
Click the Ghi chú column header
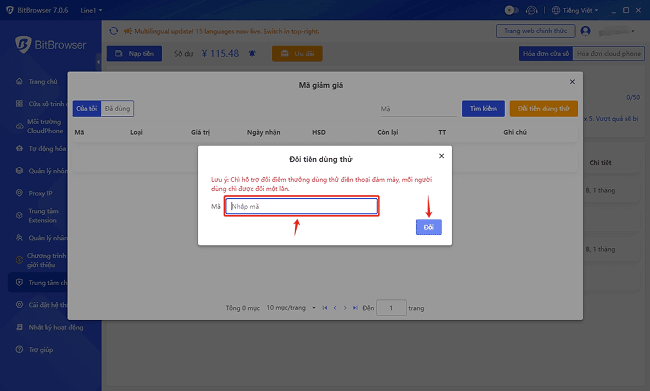click(x=515, y=132)
